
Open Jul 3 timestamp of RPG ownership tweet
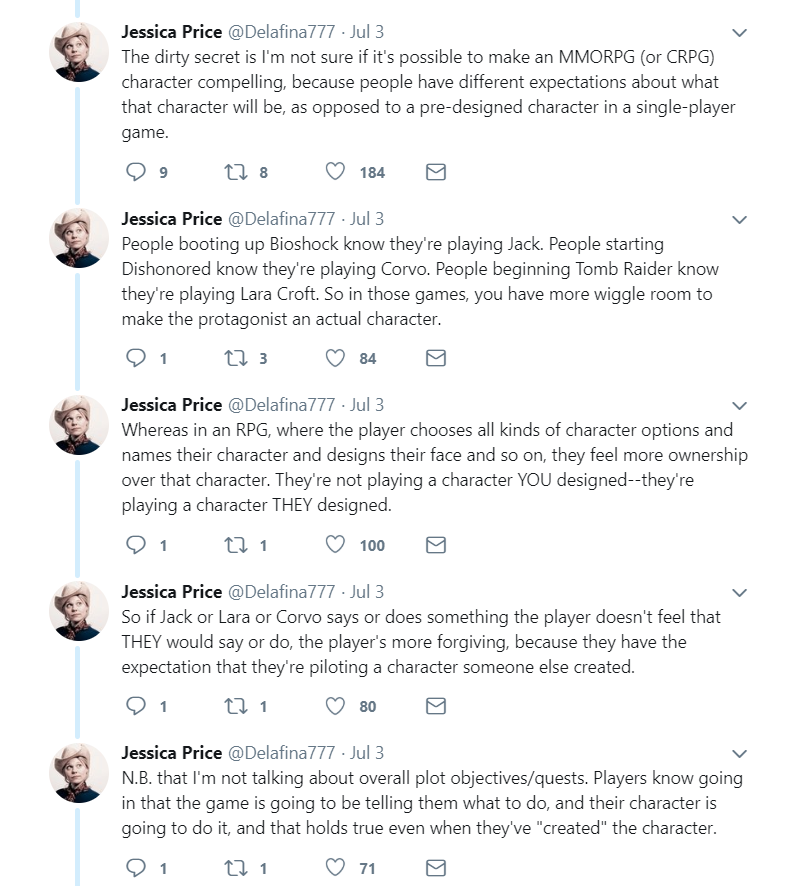(366, 405)
